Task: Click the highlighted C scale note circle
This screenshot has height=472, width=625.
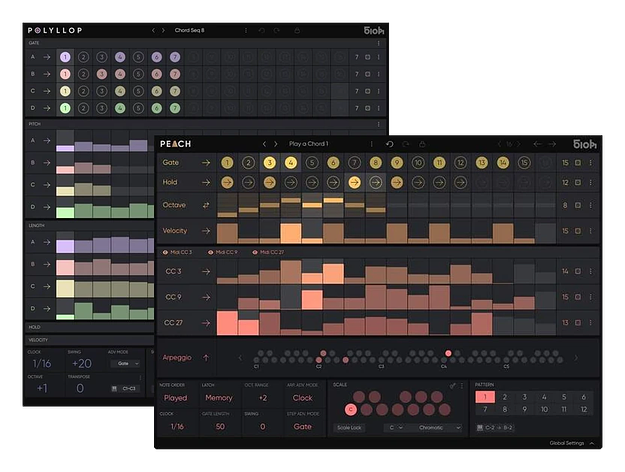Action: pos(351,409)
